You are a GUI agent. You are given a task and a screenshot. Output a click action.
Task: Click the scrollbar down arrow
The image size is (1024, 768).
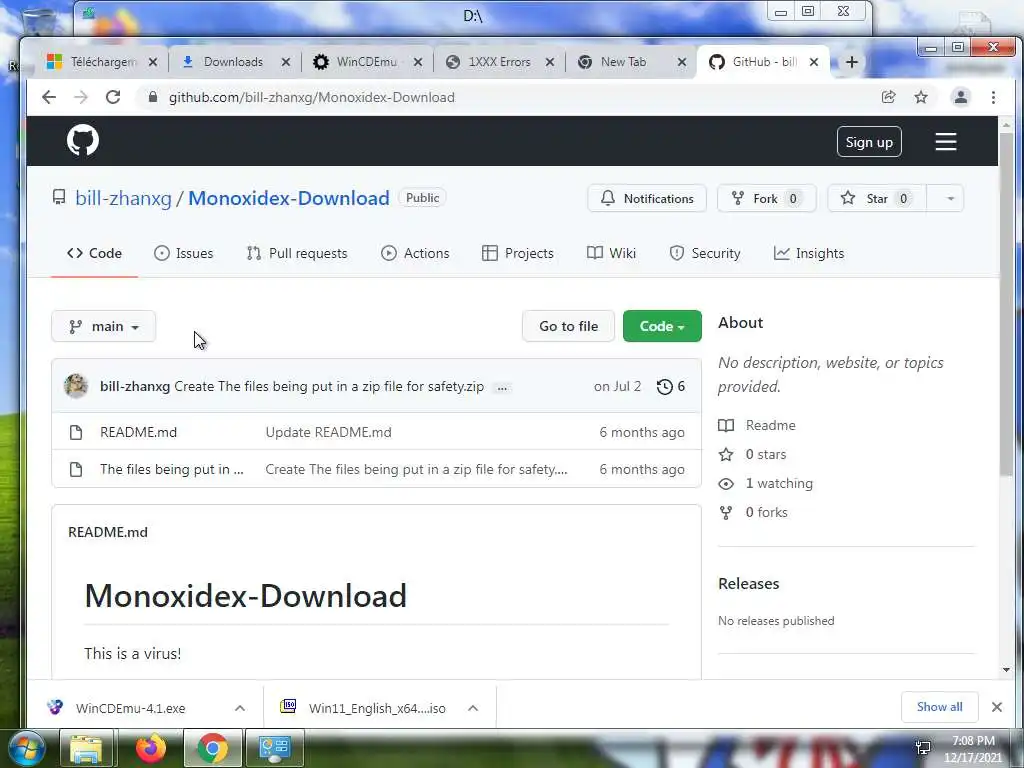click(1006, 670)
